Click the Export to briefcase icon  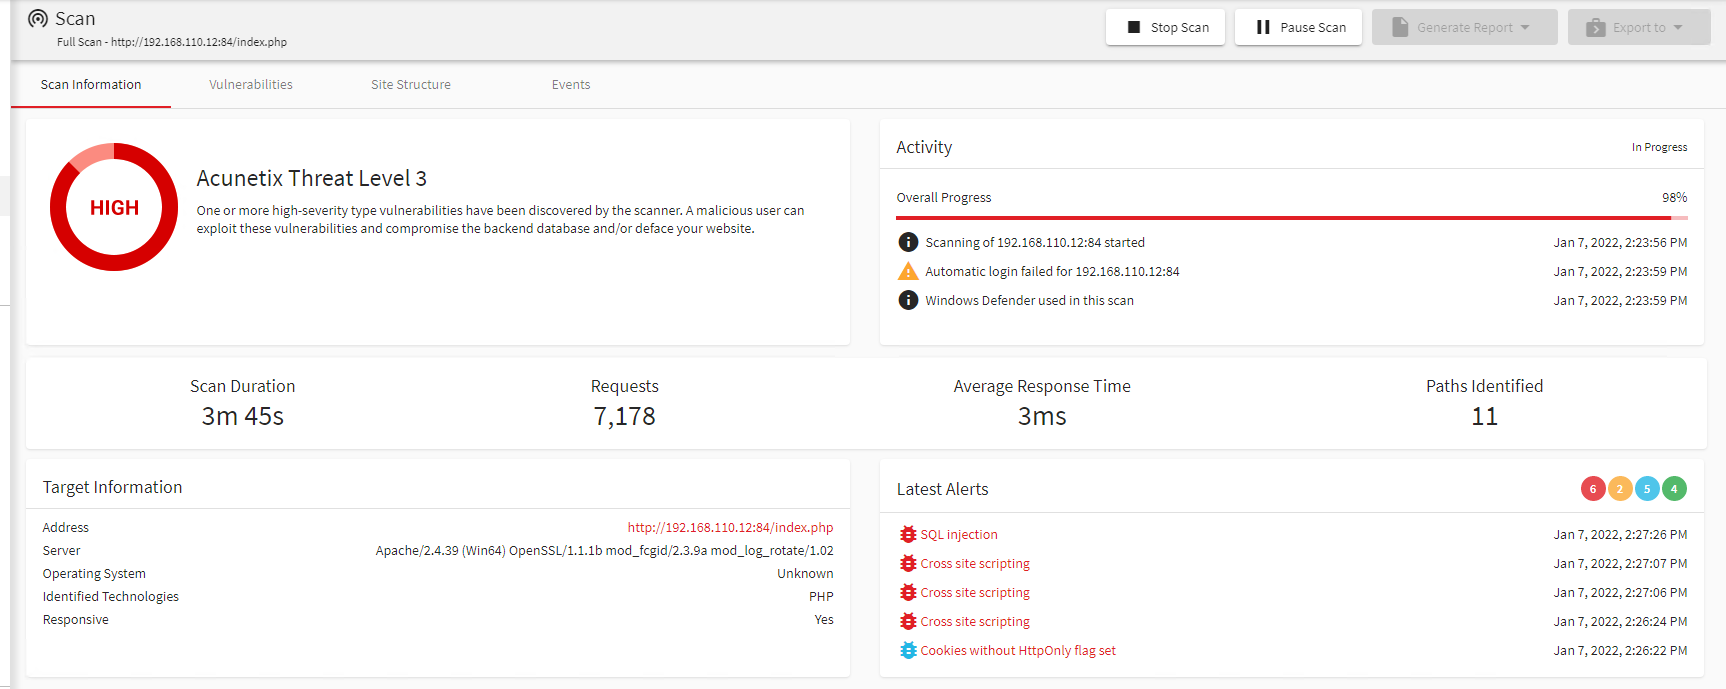click(x=1596, y=27)
